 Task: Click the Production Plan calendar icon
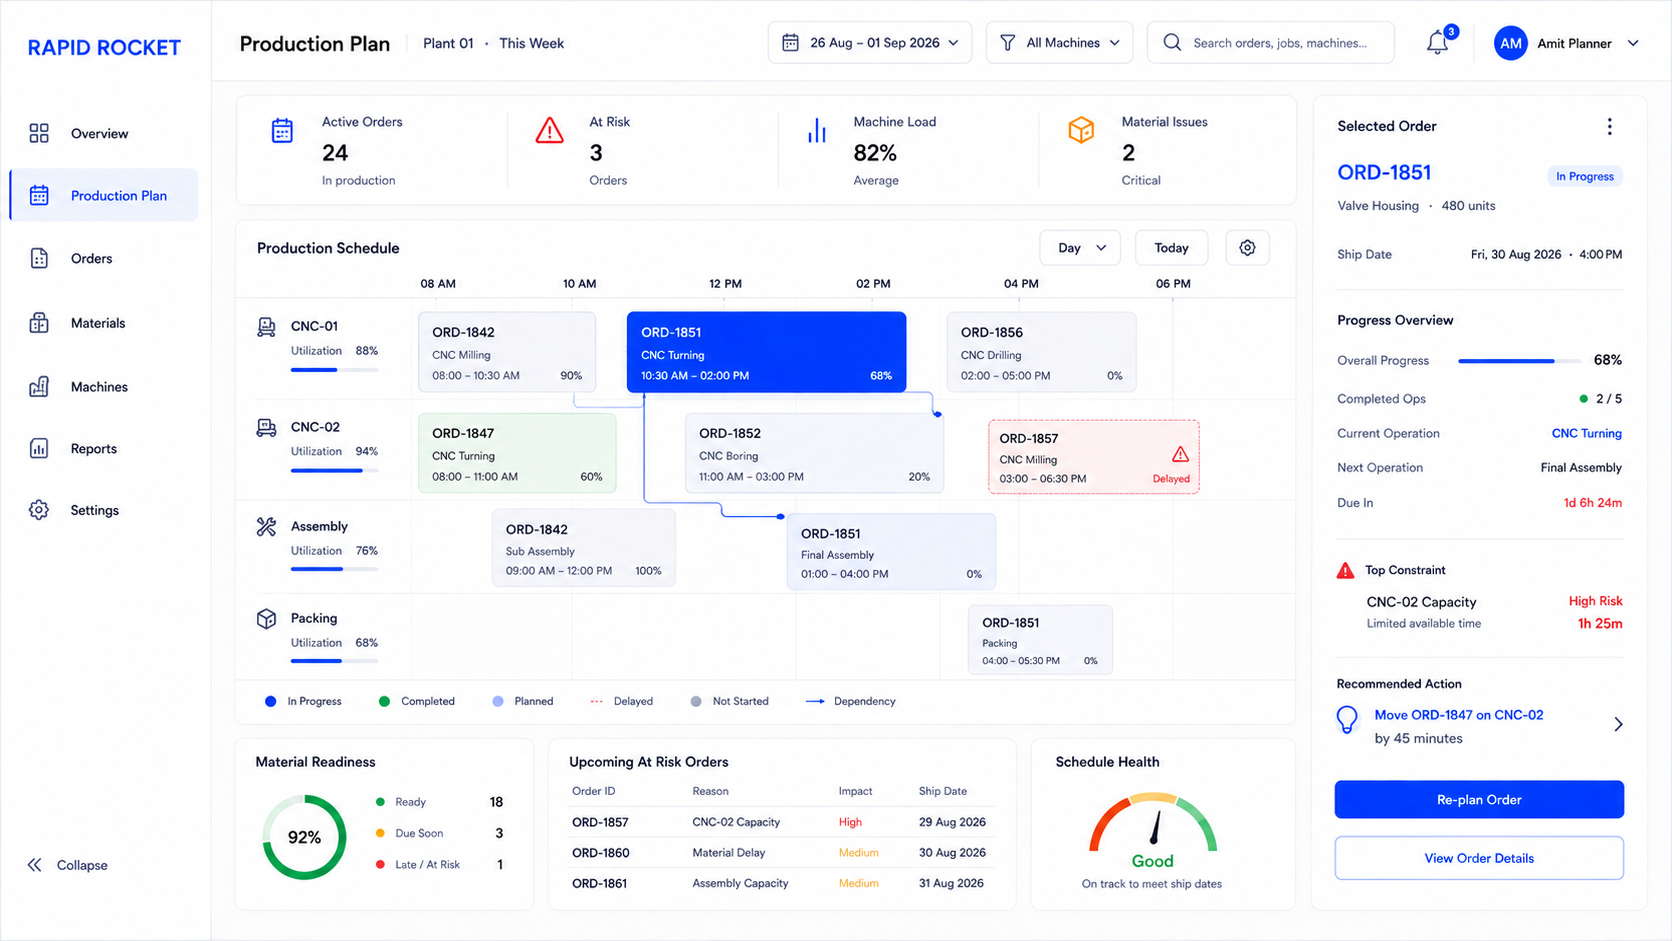[x=39, y=195]
